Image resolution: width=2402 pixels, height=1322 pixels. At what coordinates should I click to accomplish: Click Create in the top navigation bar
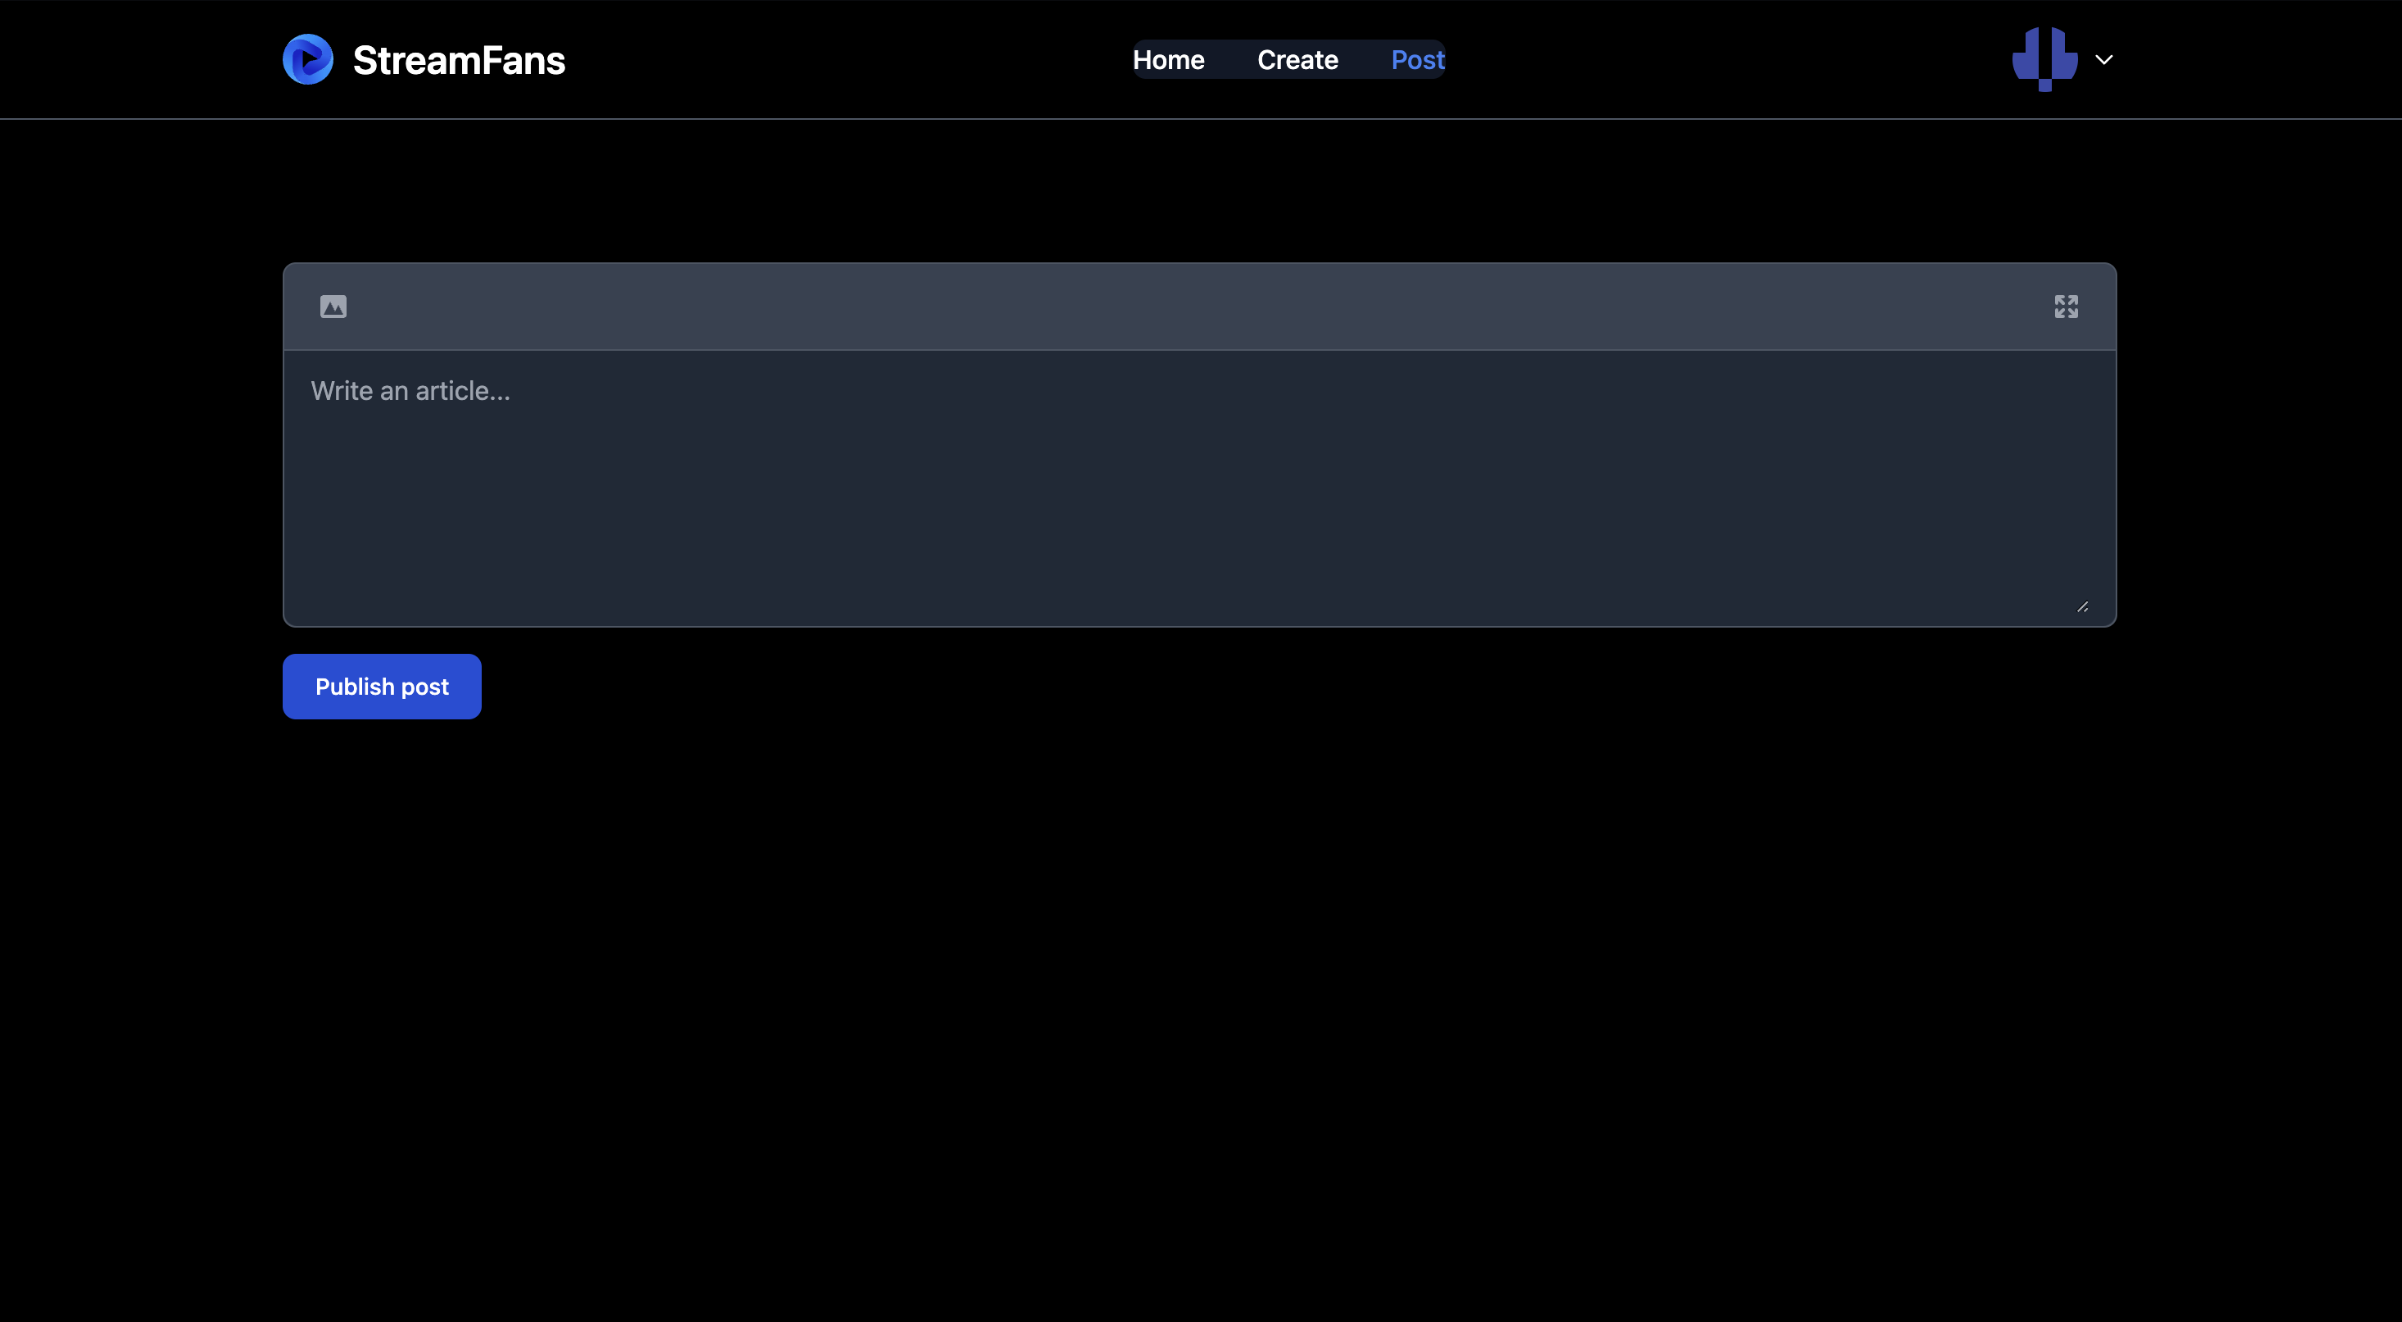click(x=1297, y=60)
